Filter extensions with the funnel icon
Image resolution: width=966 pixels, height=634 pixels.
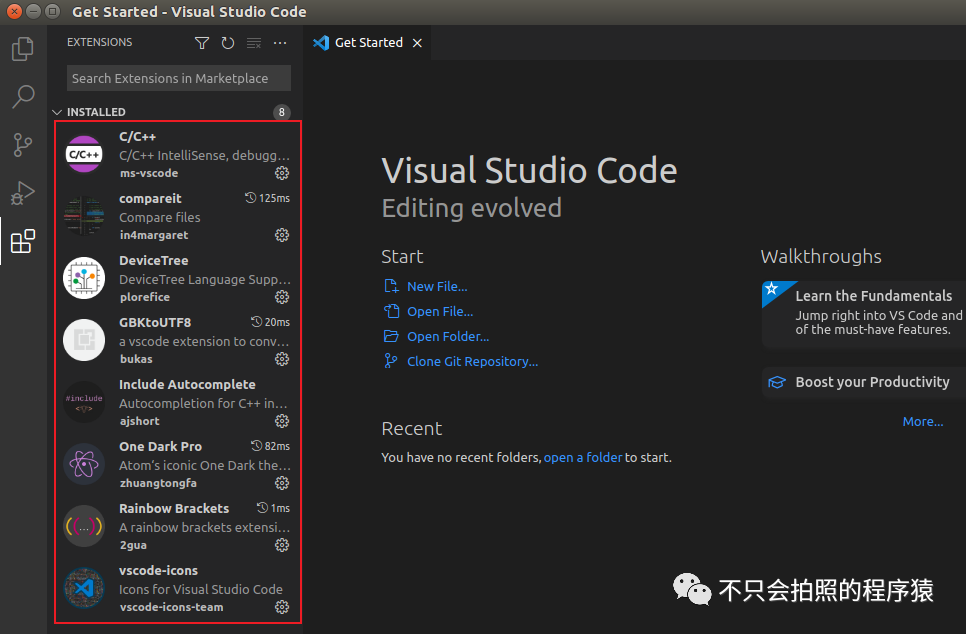pos(201,43)
